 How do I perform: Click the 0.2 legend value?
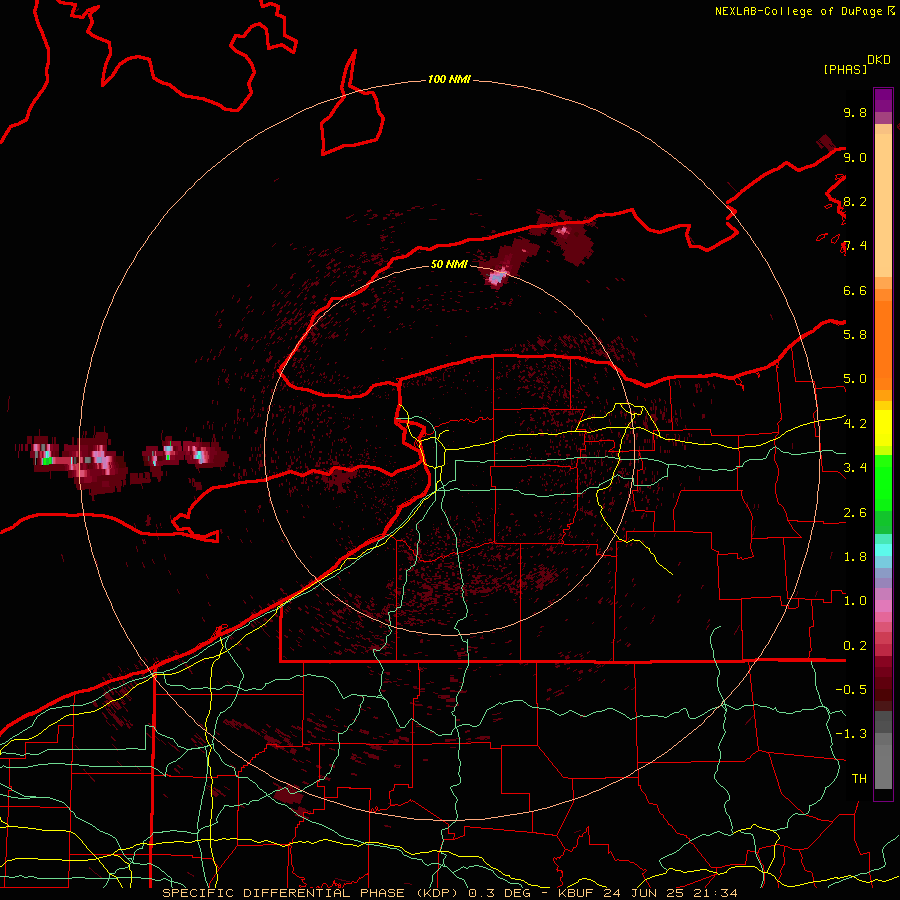point(855,646)
